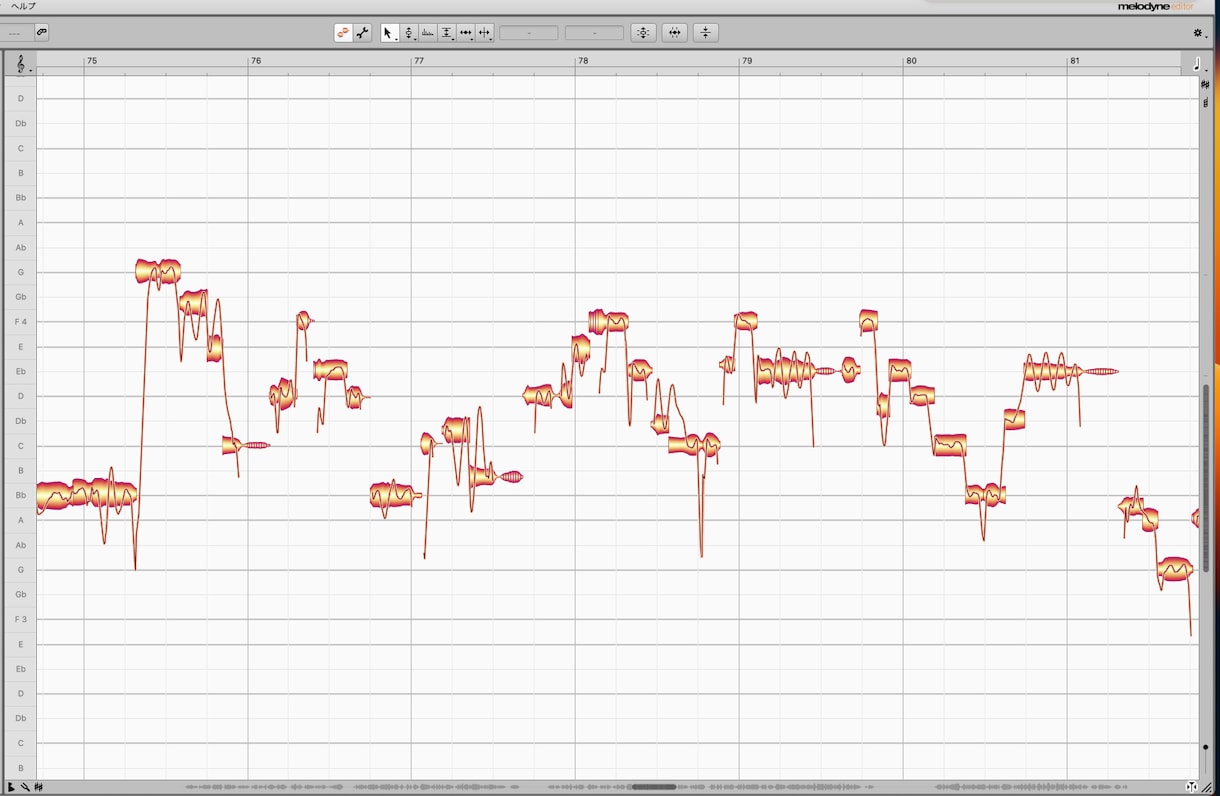1220x796 pixels.
Task: Open the Correct Pitch macro
Action: point(643,33)
